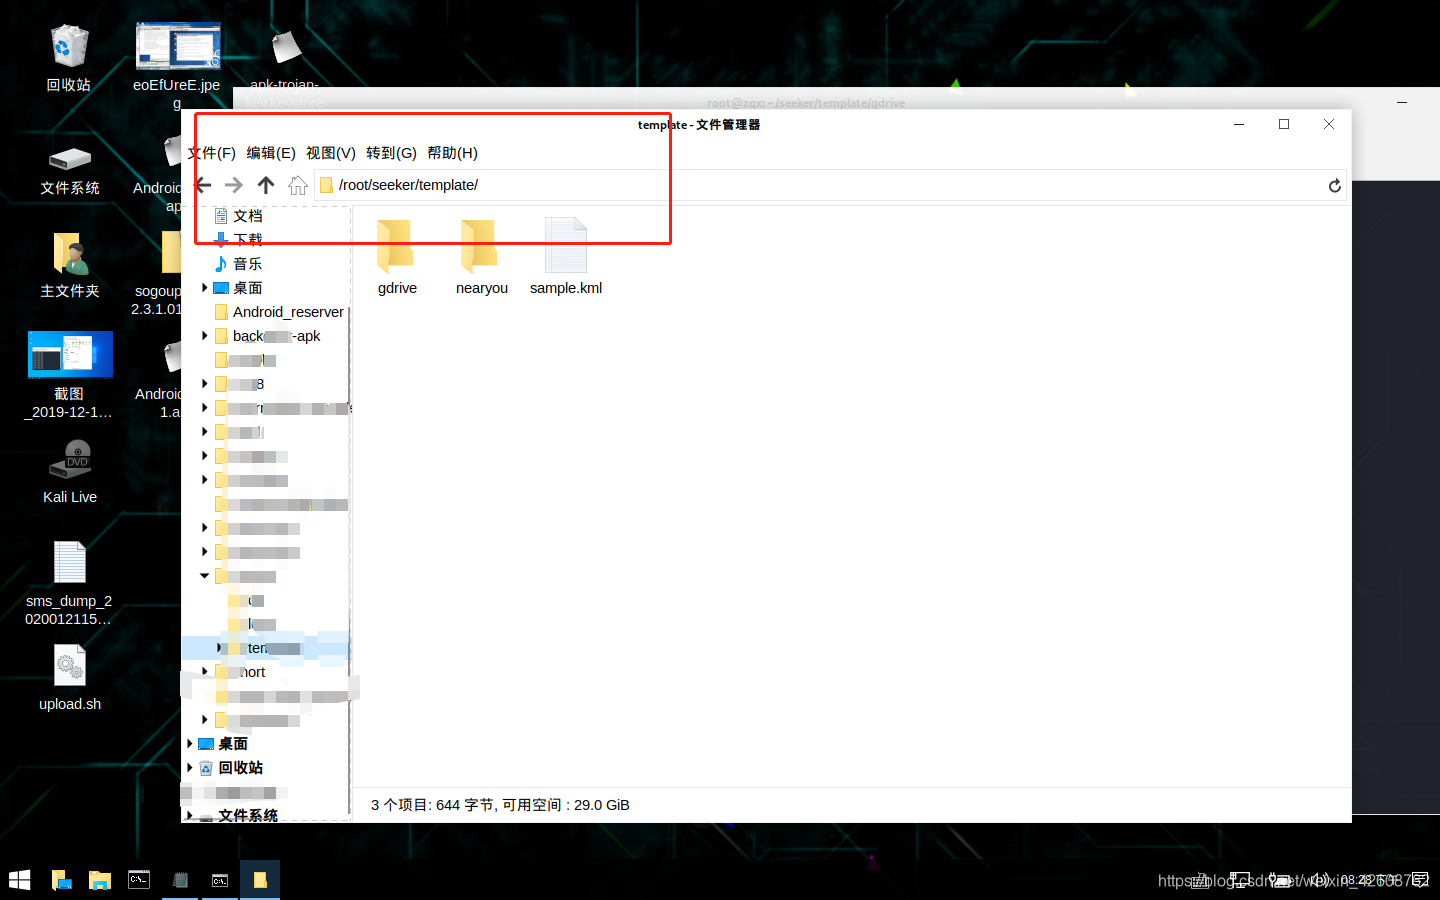Go forward using the forward arrow
The height and width of the screenshot is (900, 1440).
pyautogui.click(x=234, y=185)
